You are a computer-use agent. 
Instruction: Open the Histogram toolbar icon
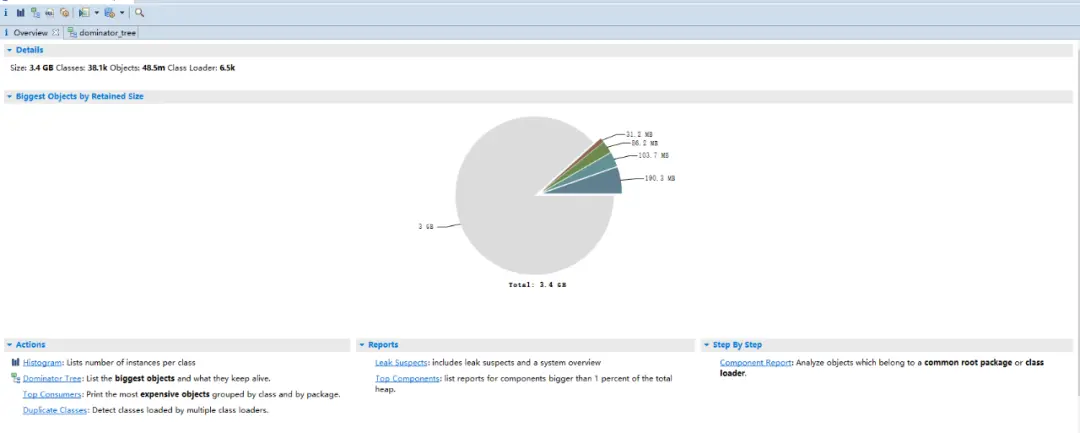(x=21, y=12)
